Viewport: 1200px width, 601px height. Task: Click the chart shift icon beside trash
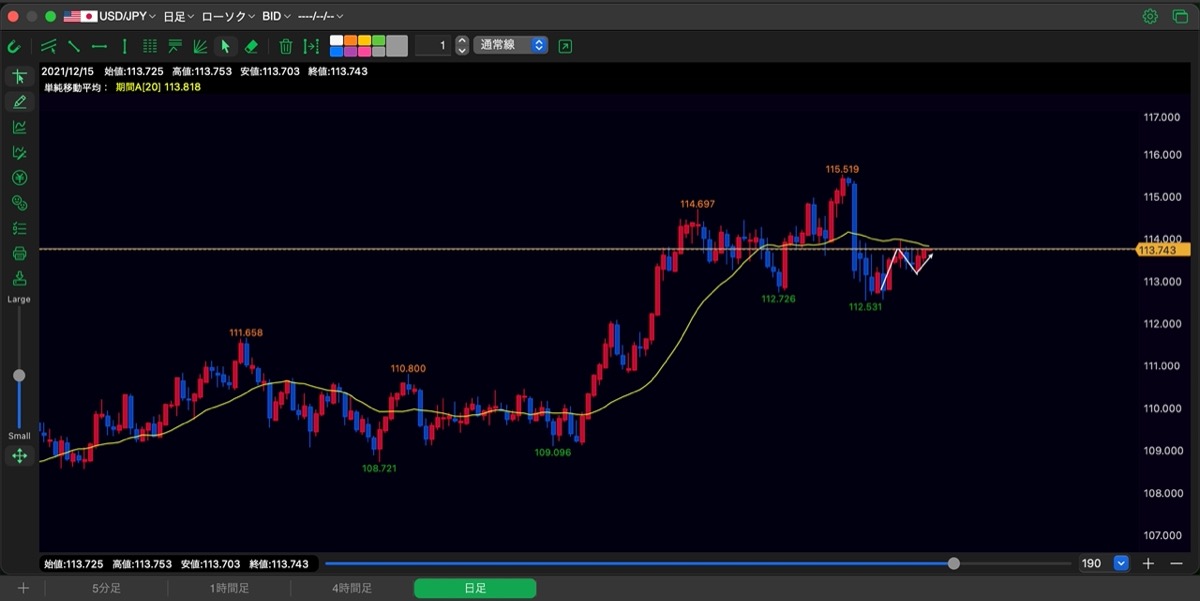tap(311, 46)
